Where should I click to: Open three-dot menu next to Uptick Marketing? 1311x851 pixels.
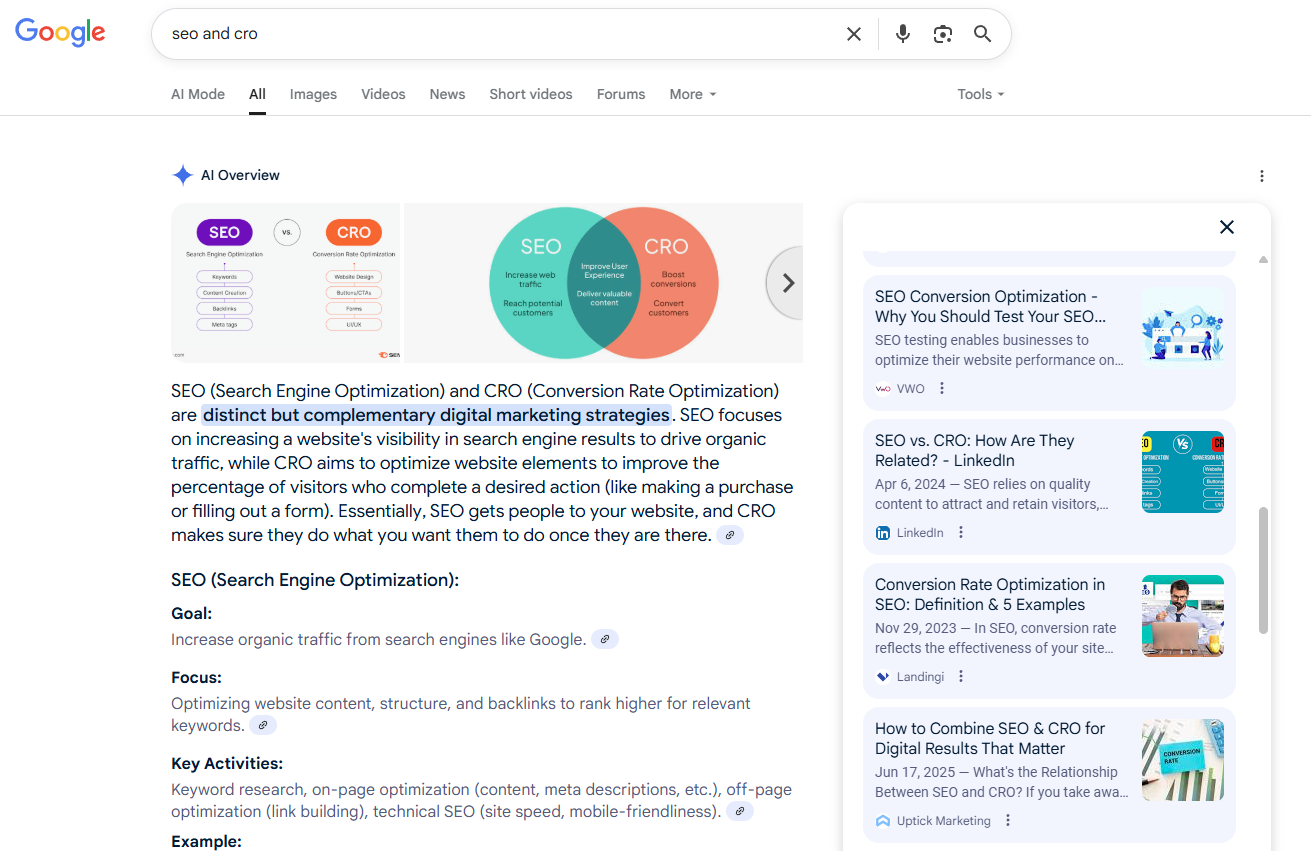(1007, 821)
